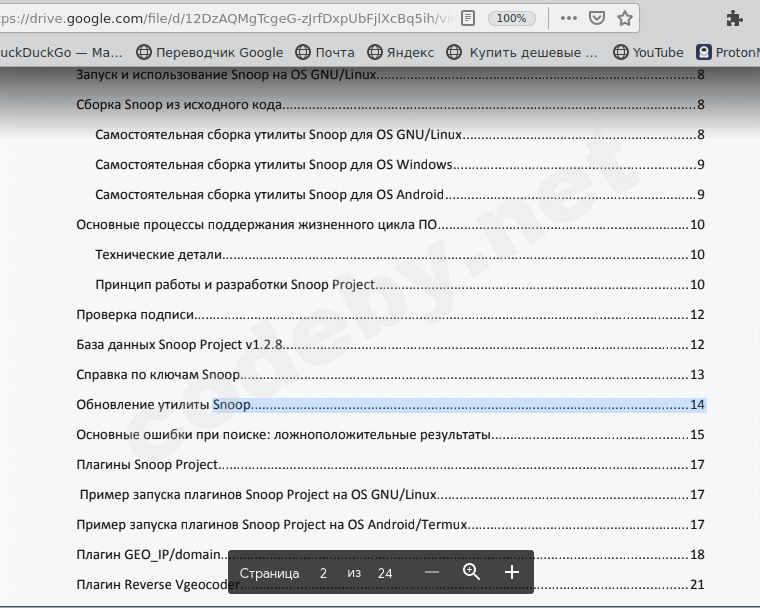The width and height of the screenshot is (760, 608).
Task: Open ProtonMail bookmark
Action: [728, 52]
